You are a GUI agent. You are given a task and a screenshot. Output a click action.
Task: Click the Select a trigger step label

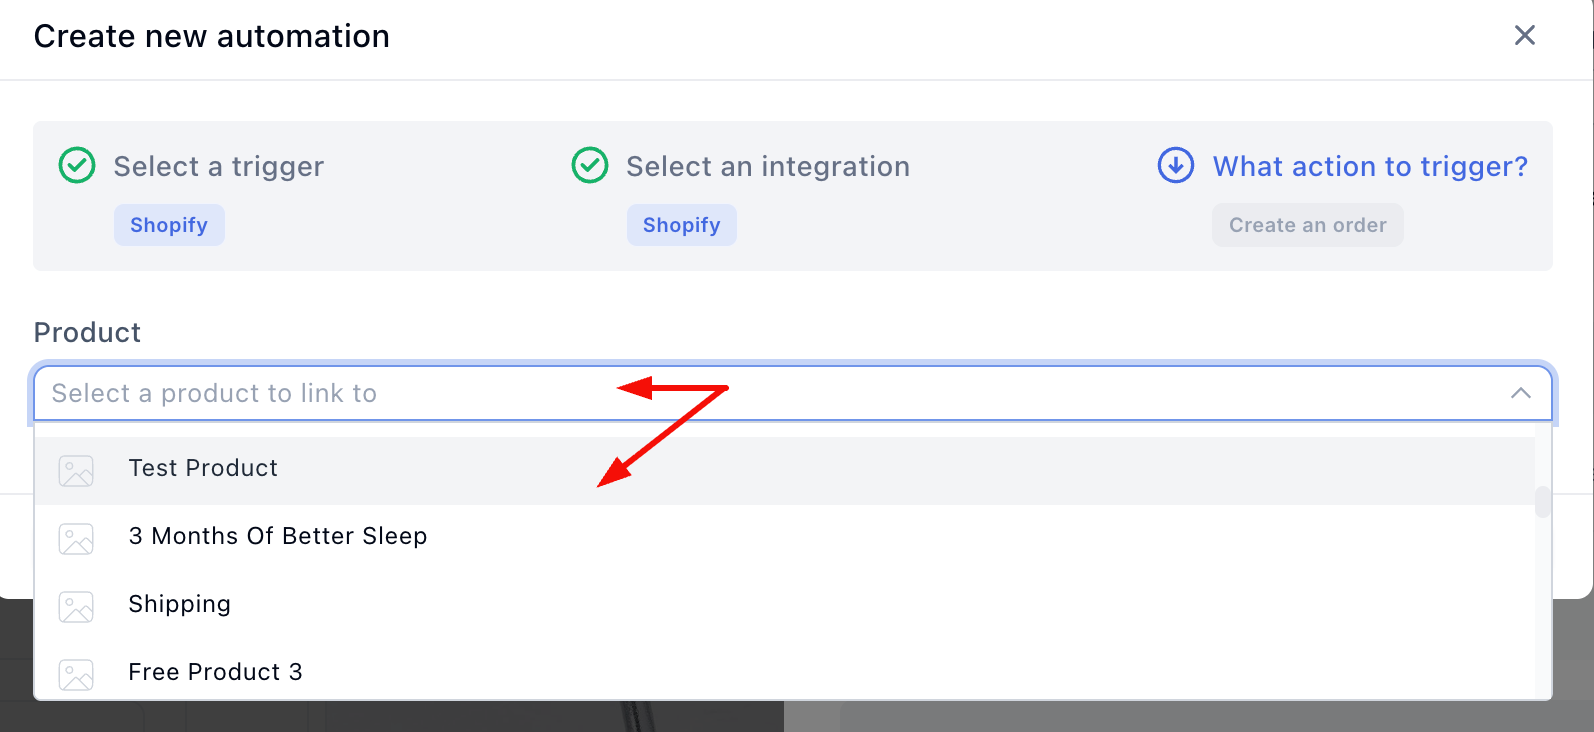point(219,166)
